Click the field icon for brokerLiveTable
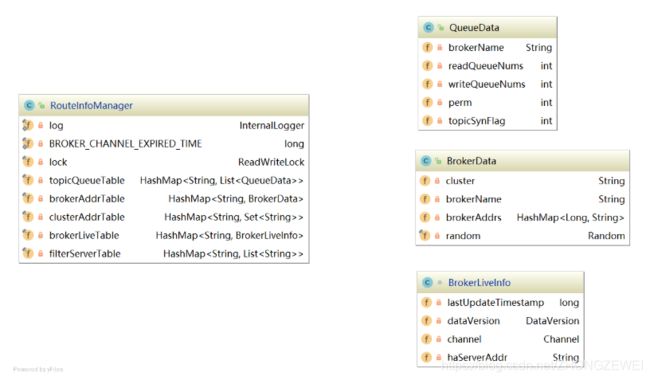650x380 pixels. click(x=28, y=235)
